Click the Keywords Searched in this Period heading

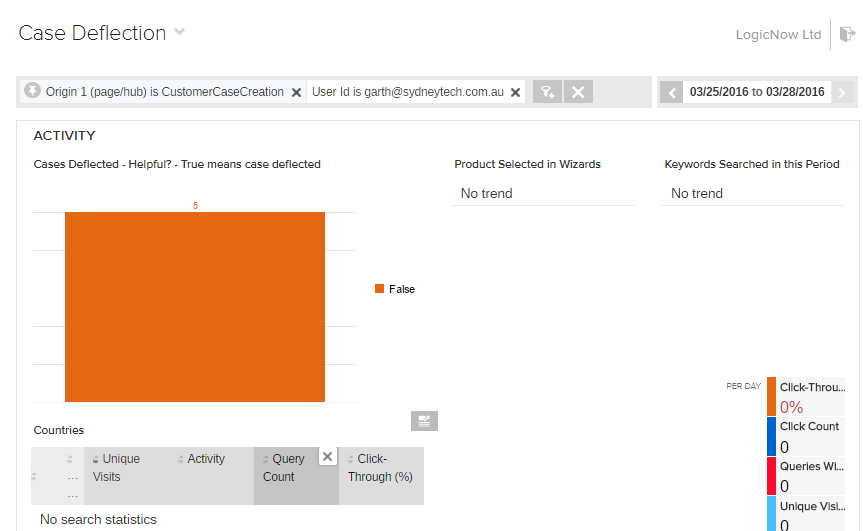coord(752,164)
